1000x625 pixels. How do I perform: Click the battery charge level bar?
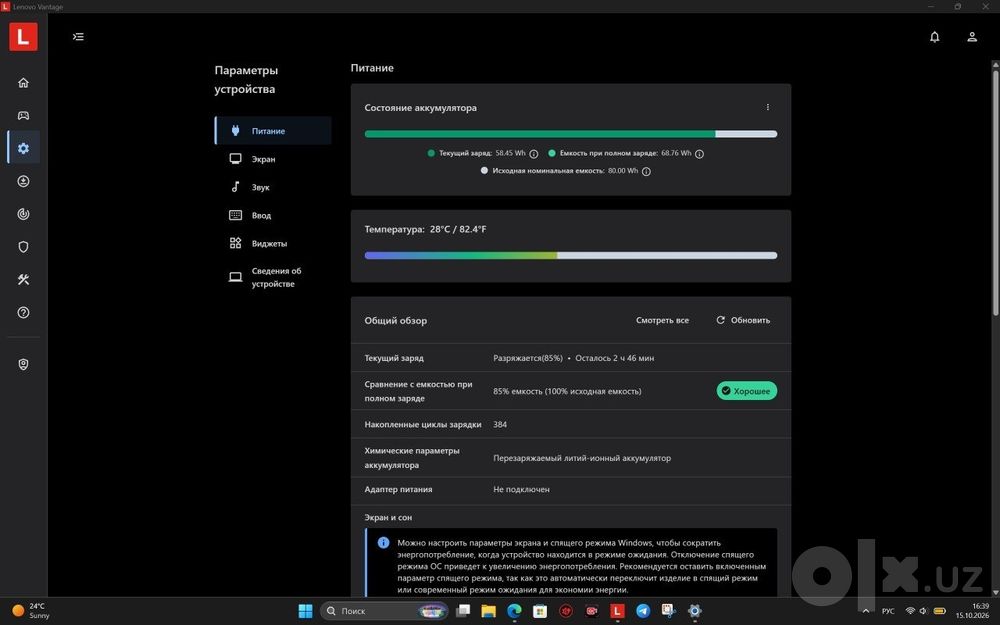coord(571,134)
